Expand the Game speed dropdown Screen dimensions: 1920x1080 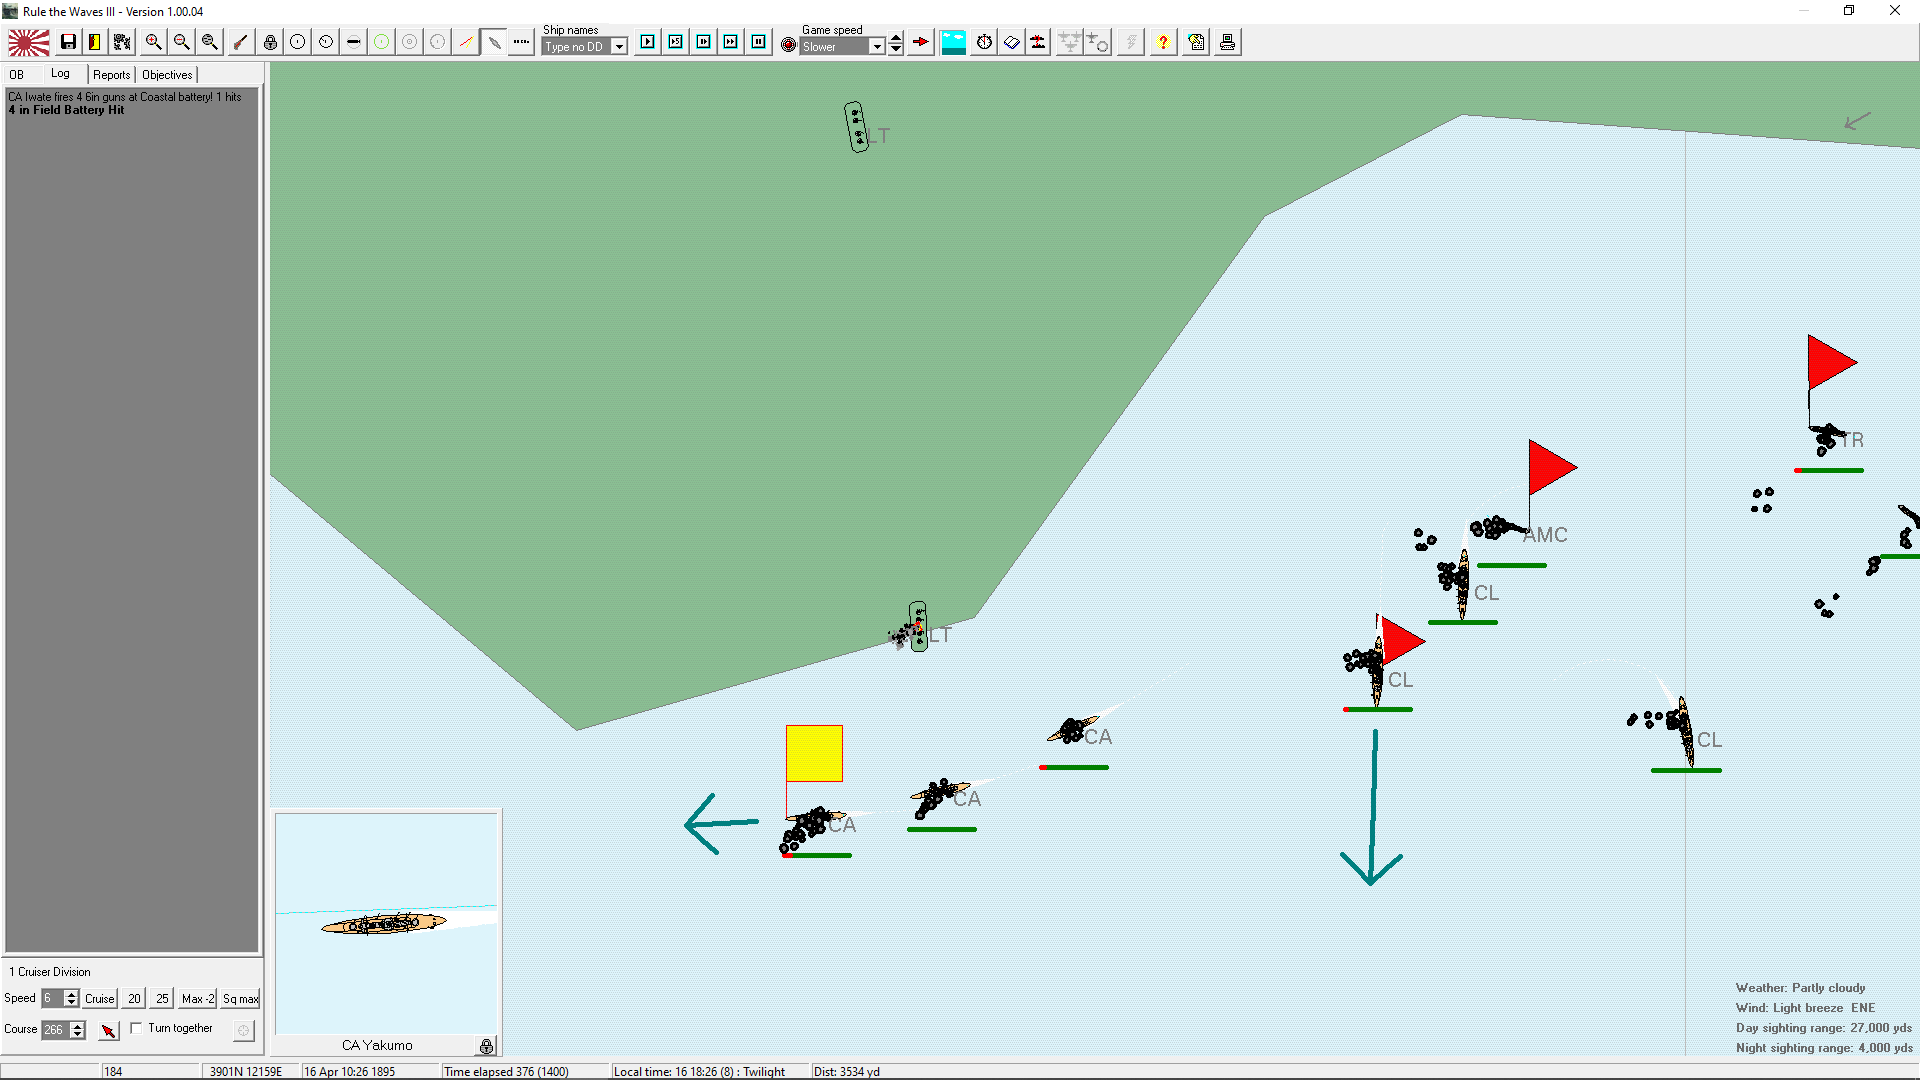point(877,47)
